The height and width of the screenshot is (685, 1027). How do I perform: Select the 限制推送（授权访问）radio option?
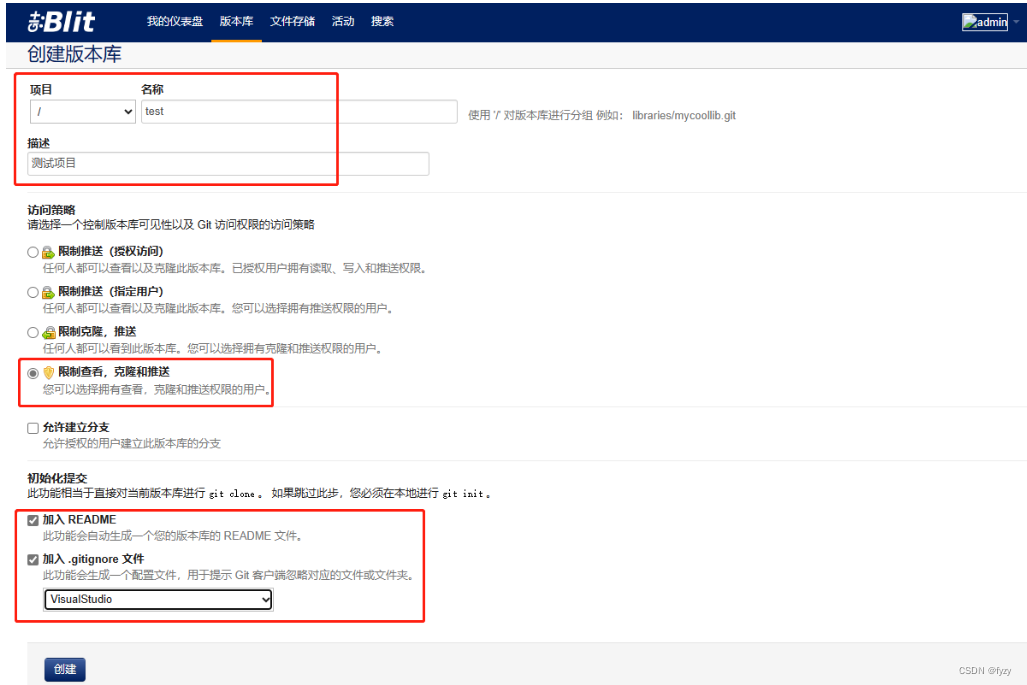[32, 251]
